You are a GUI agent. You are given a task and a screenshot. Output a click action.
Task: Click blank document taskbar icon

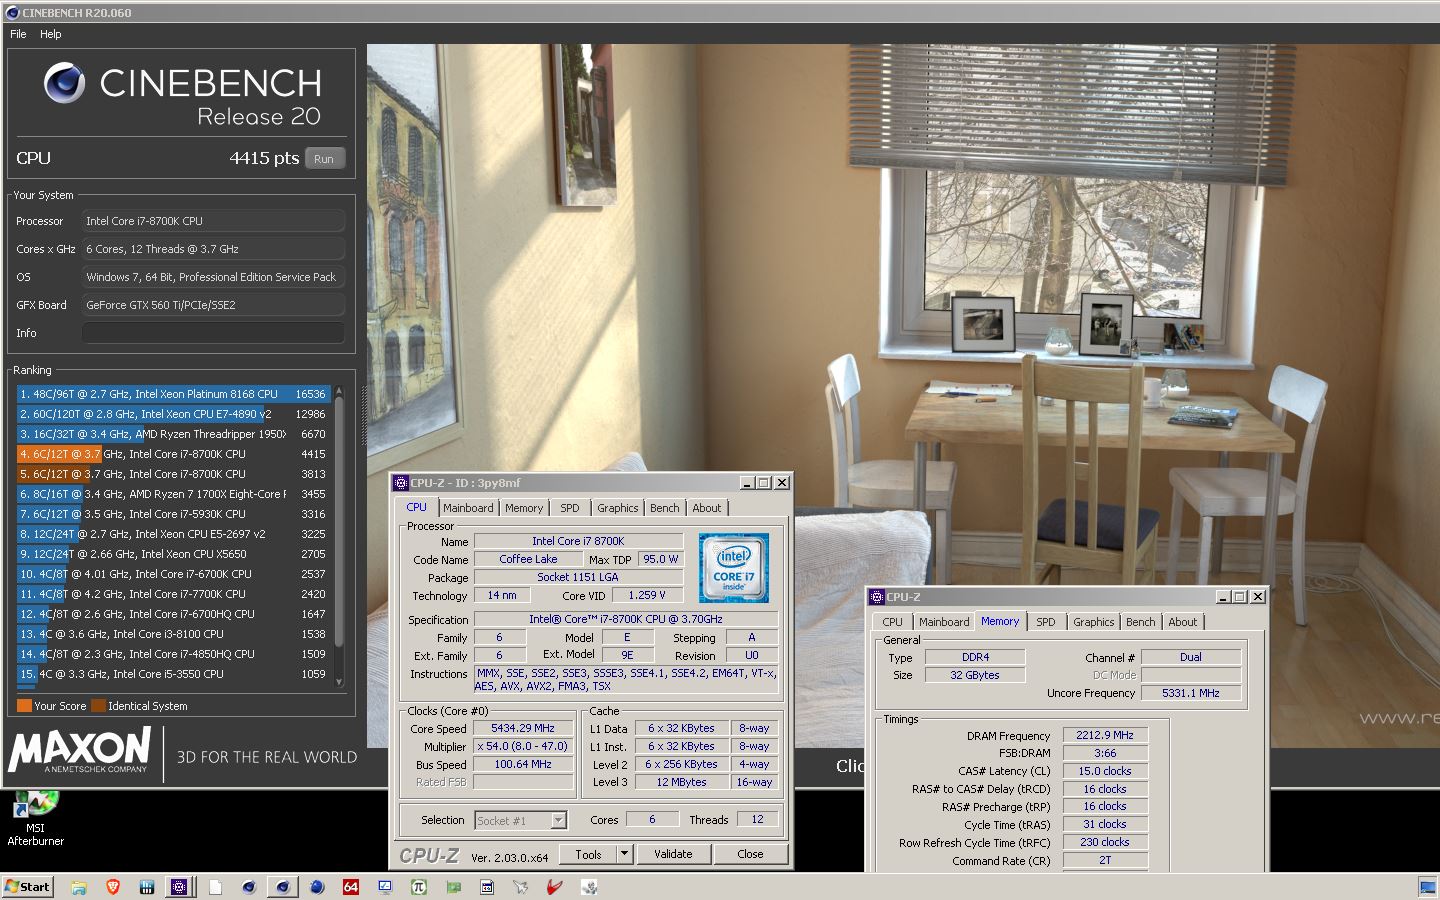click(x=215, y=887)
